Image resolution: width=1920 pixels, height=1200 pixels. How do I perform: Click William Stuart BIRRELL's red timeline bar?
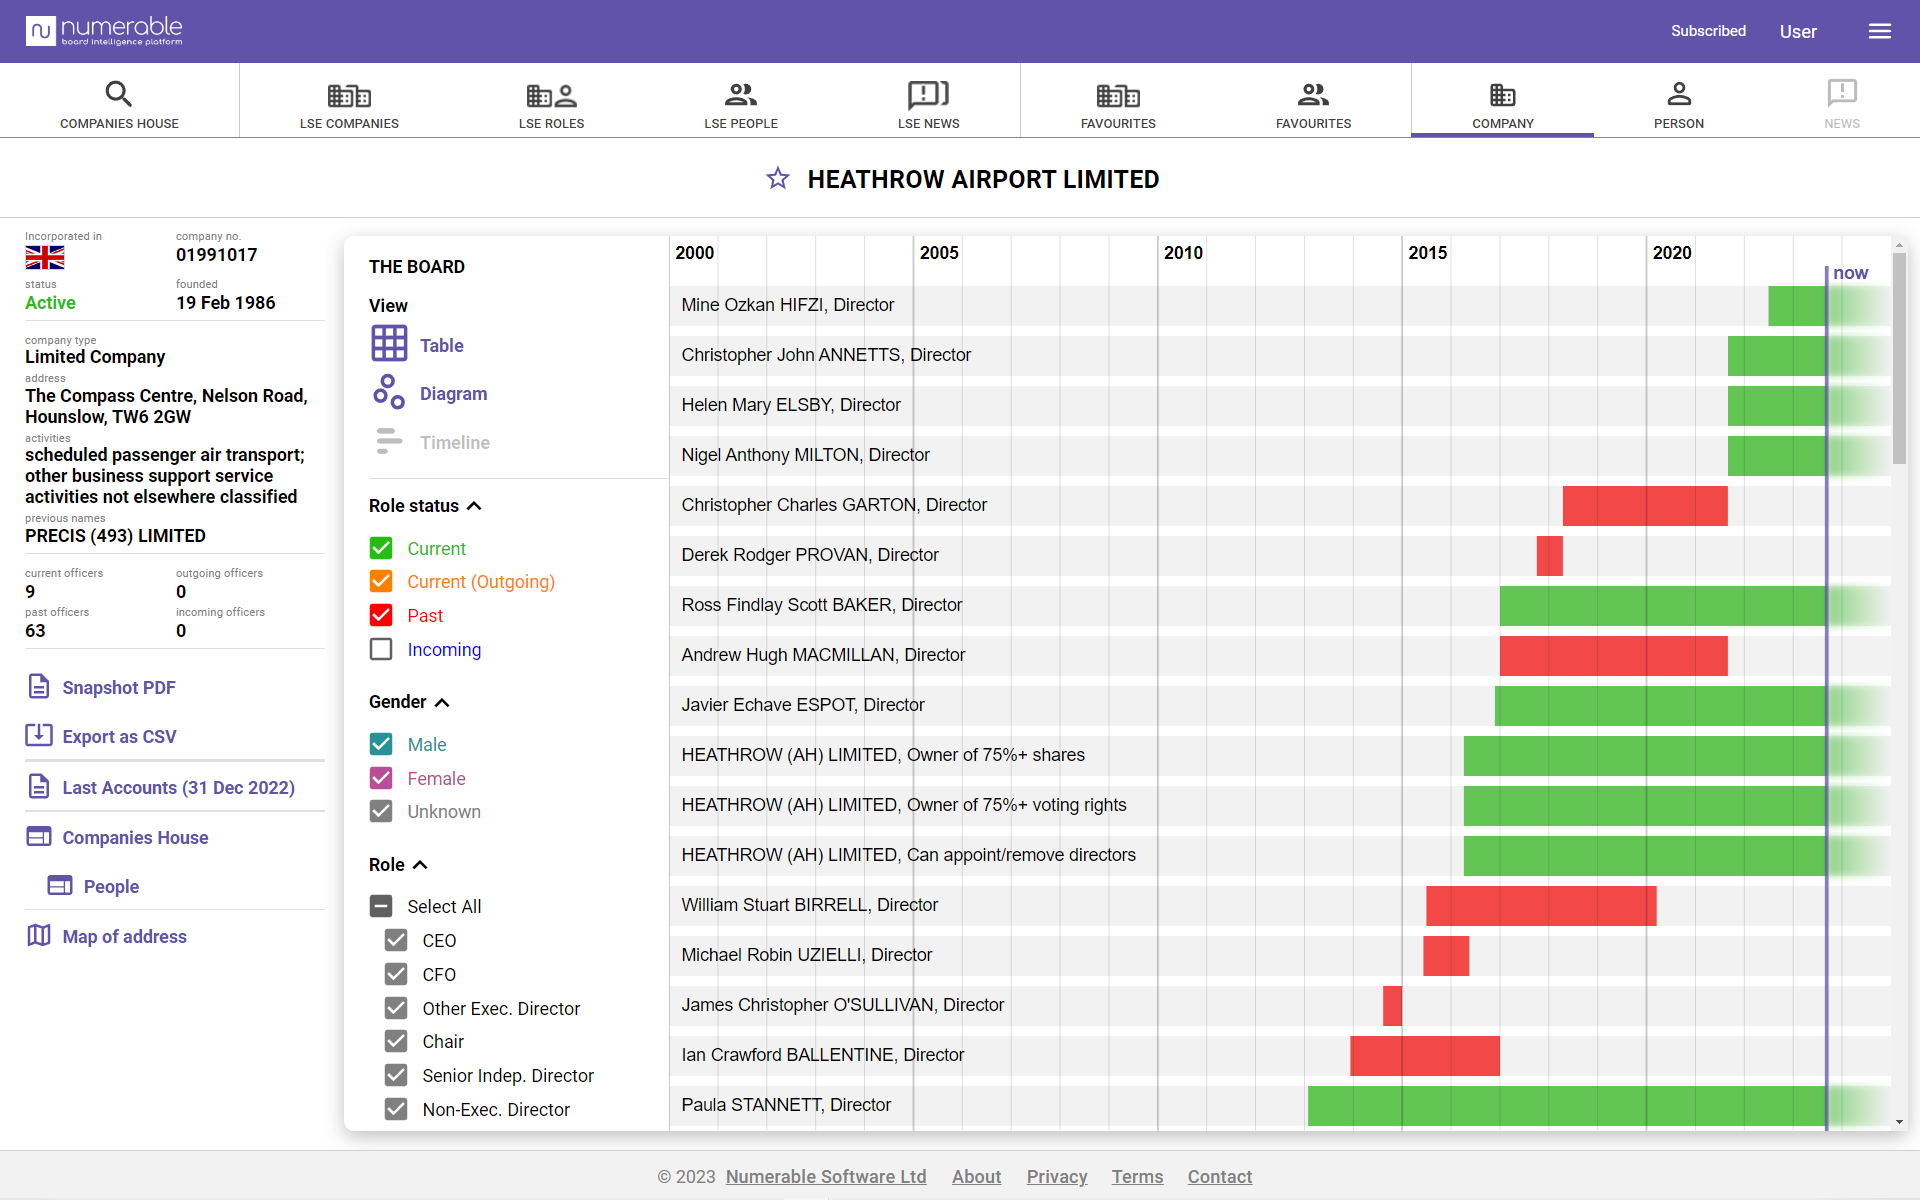(x=1541, y=905)
